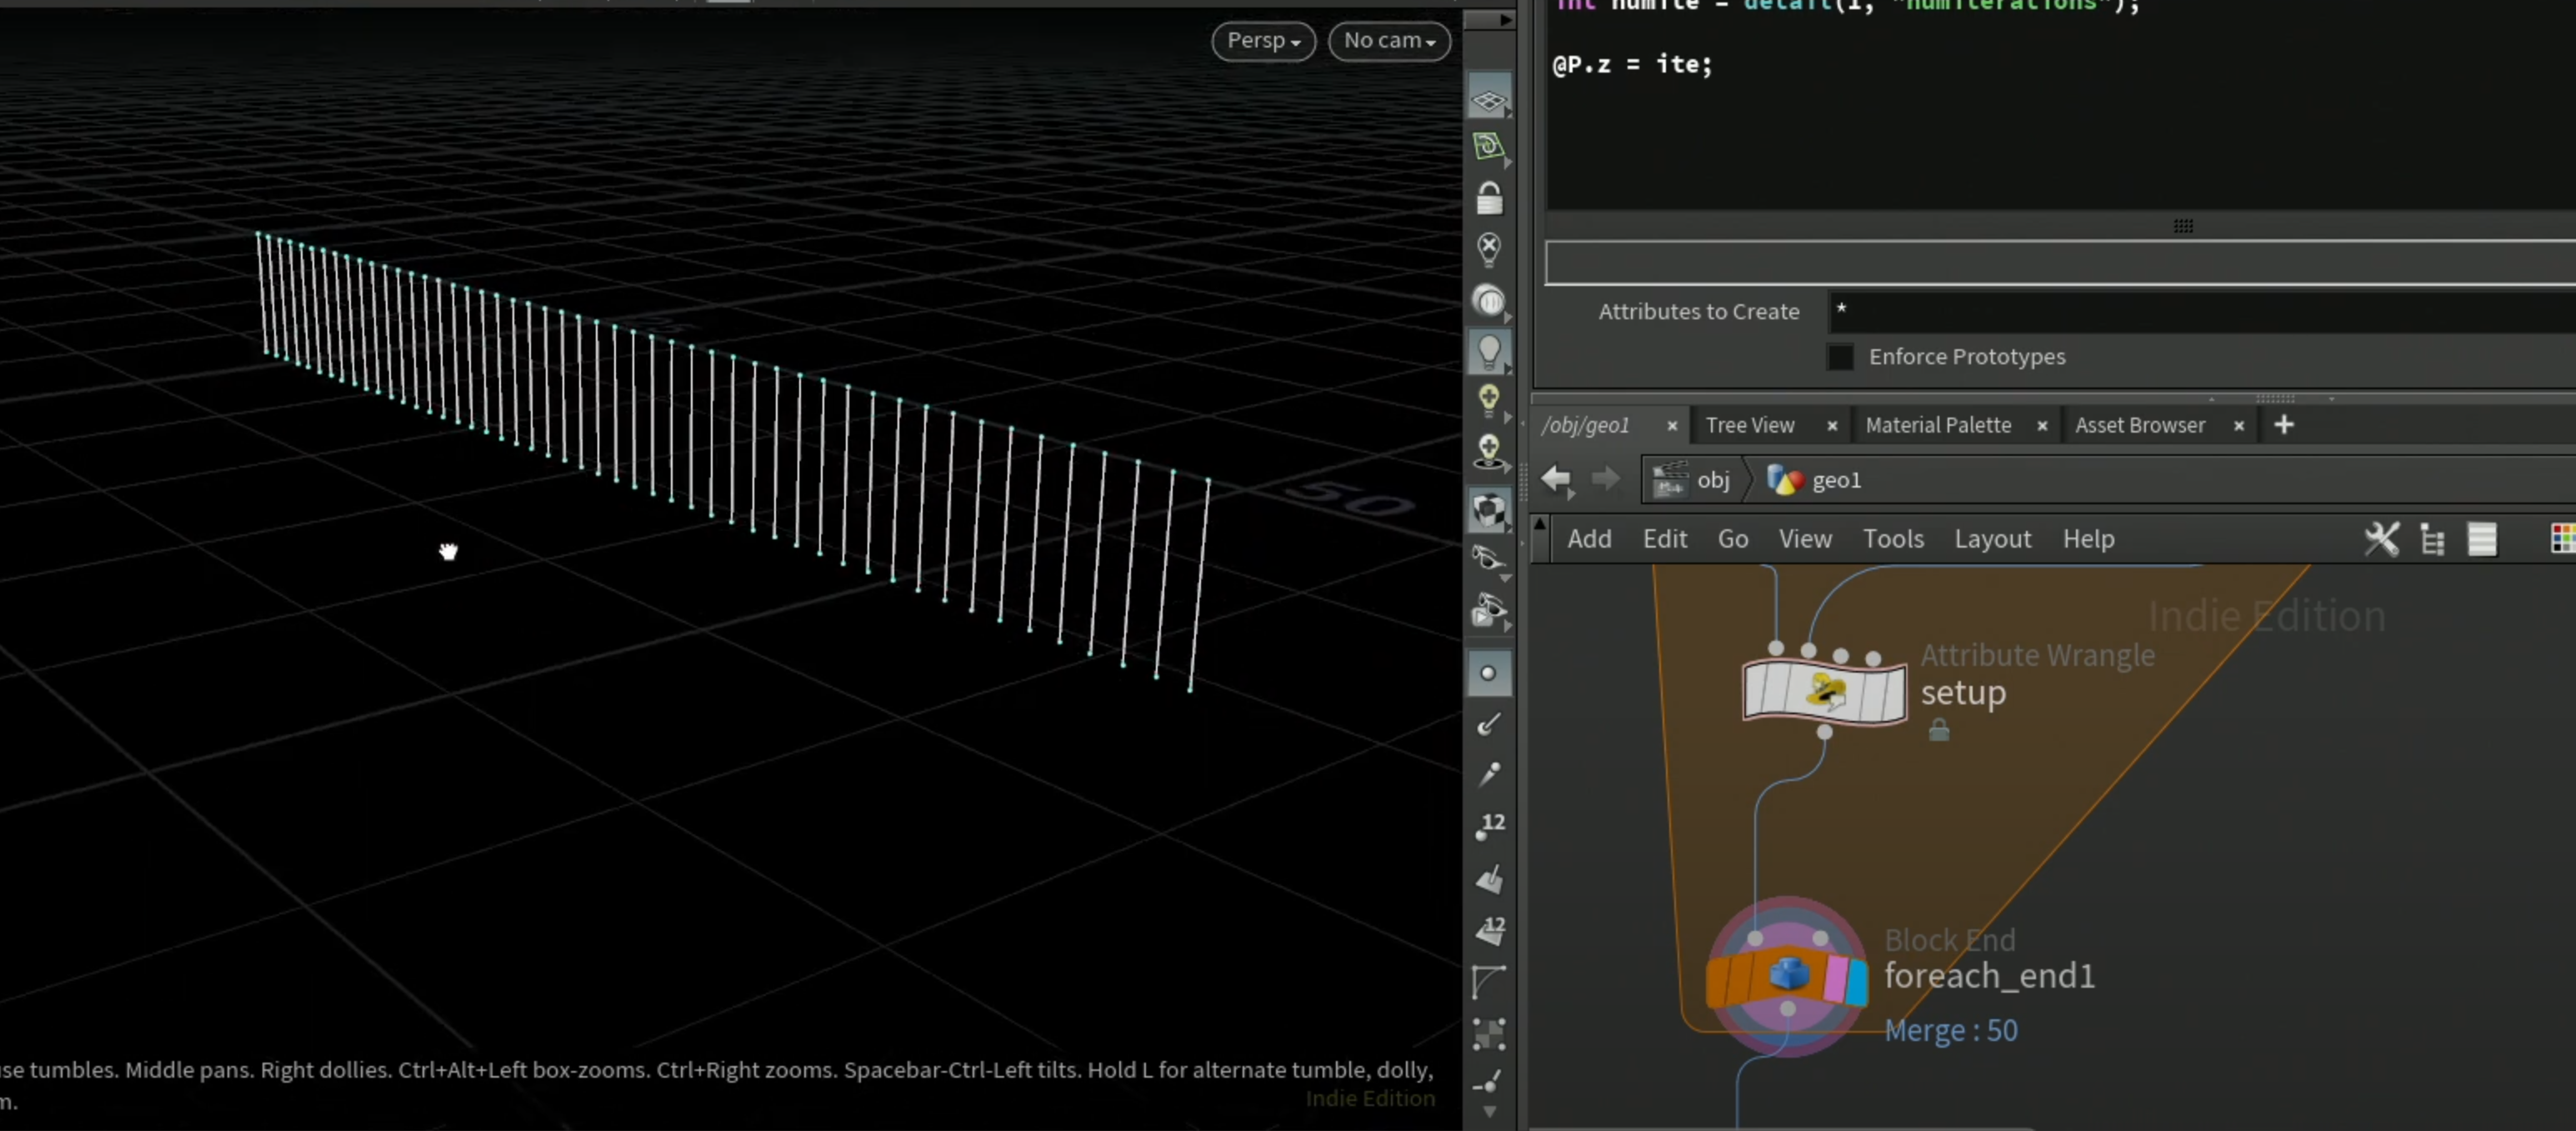The width and height of the screenshot is (2576, 1131).
Task: Go back with the left arrow icon
Action: [1556, 479]
